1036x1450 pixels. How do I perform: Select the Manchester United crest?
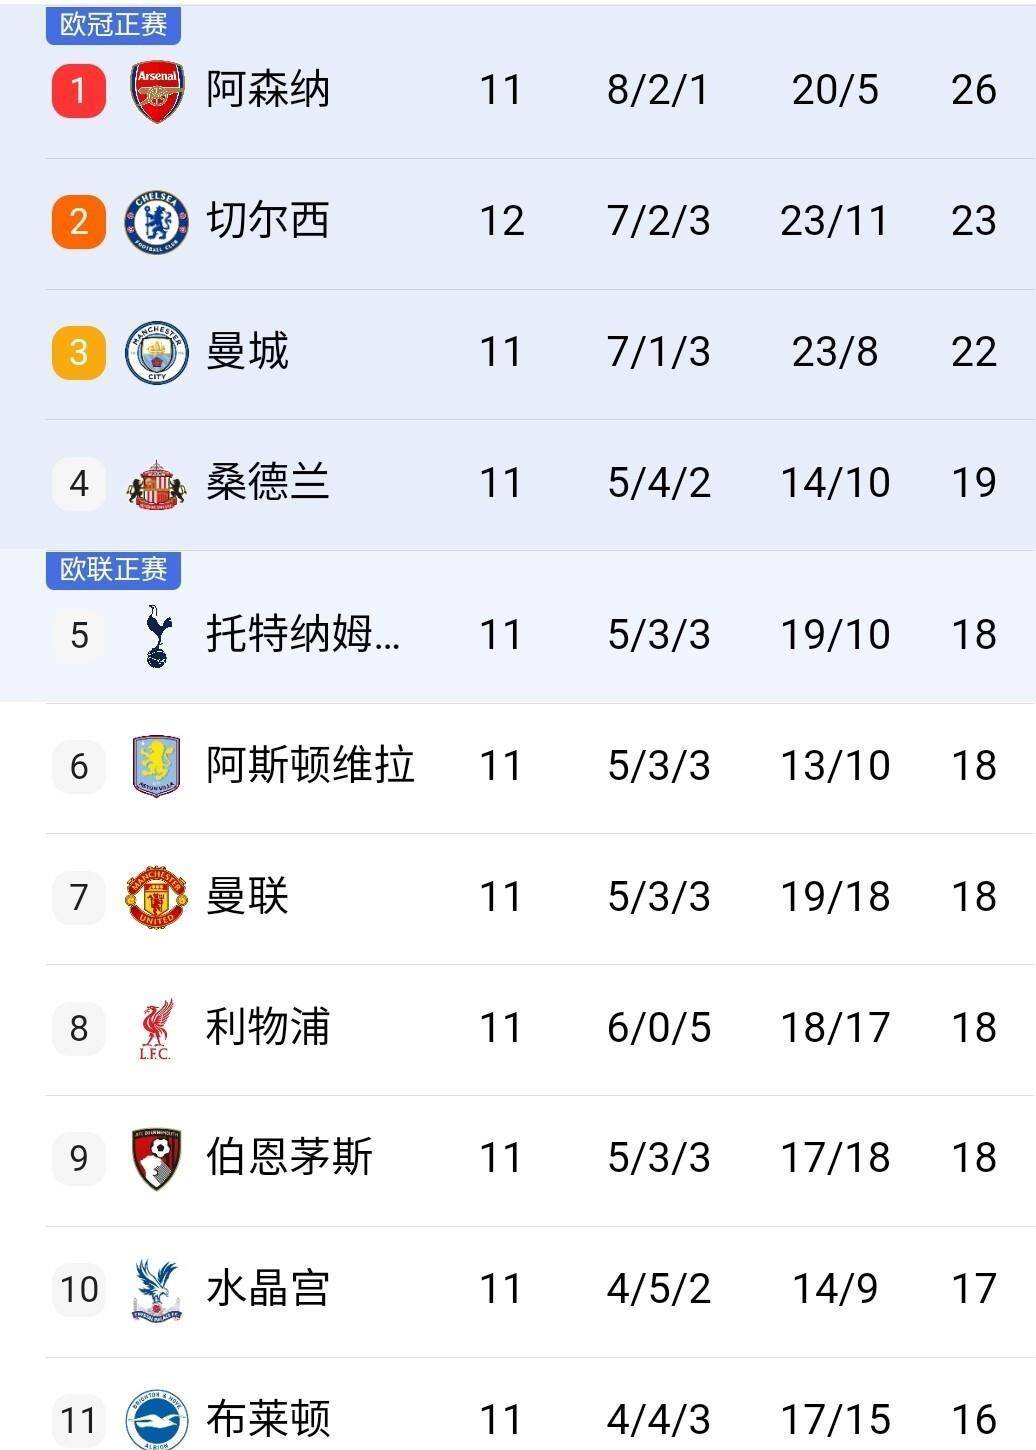tap(157, 898)
